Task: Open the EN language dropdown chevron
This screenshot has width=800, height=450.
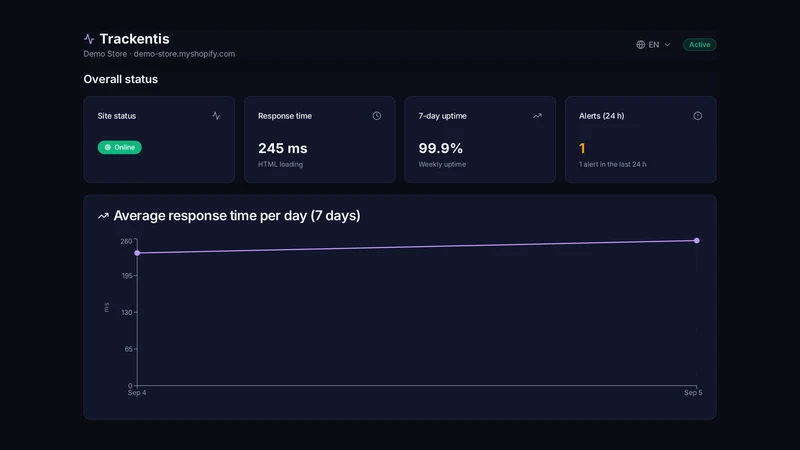Action: point(667,45)
